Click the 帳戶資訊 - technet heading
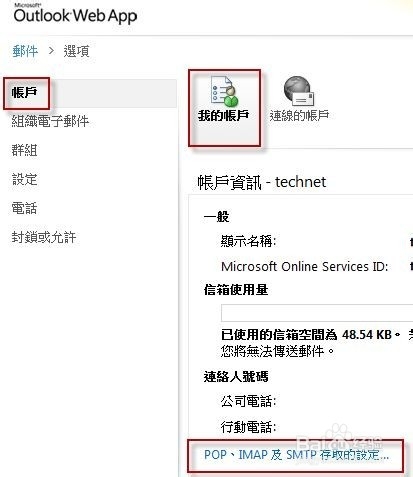Screen dimensions: 413x477 [262, 182]
